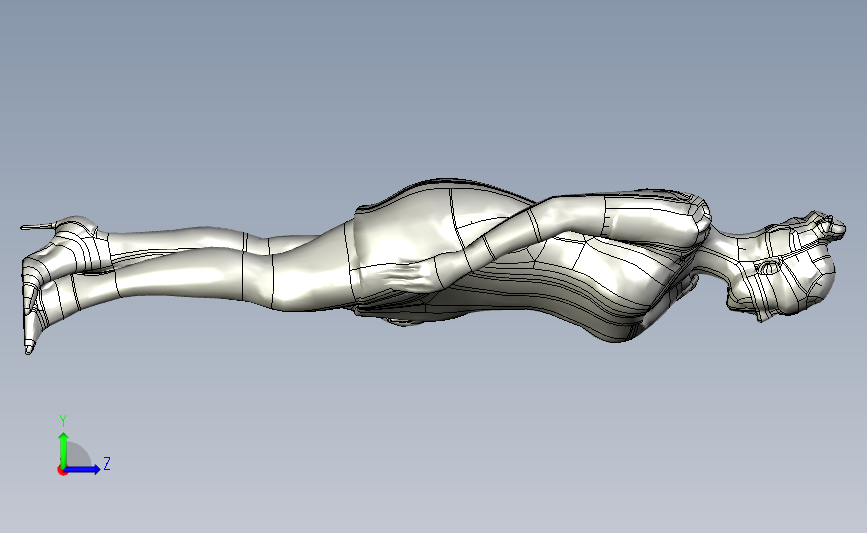Viewport: 867px width, 533px height.
Task: Click the green Y axis arrow
Action: pyautogui.click(x=64, y=449)
